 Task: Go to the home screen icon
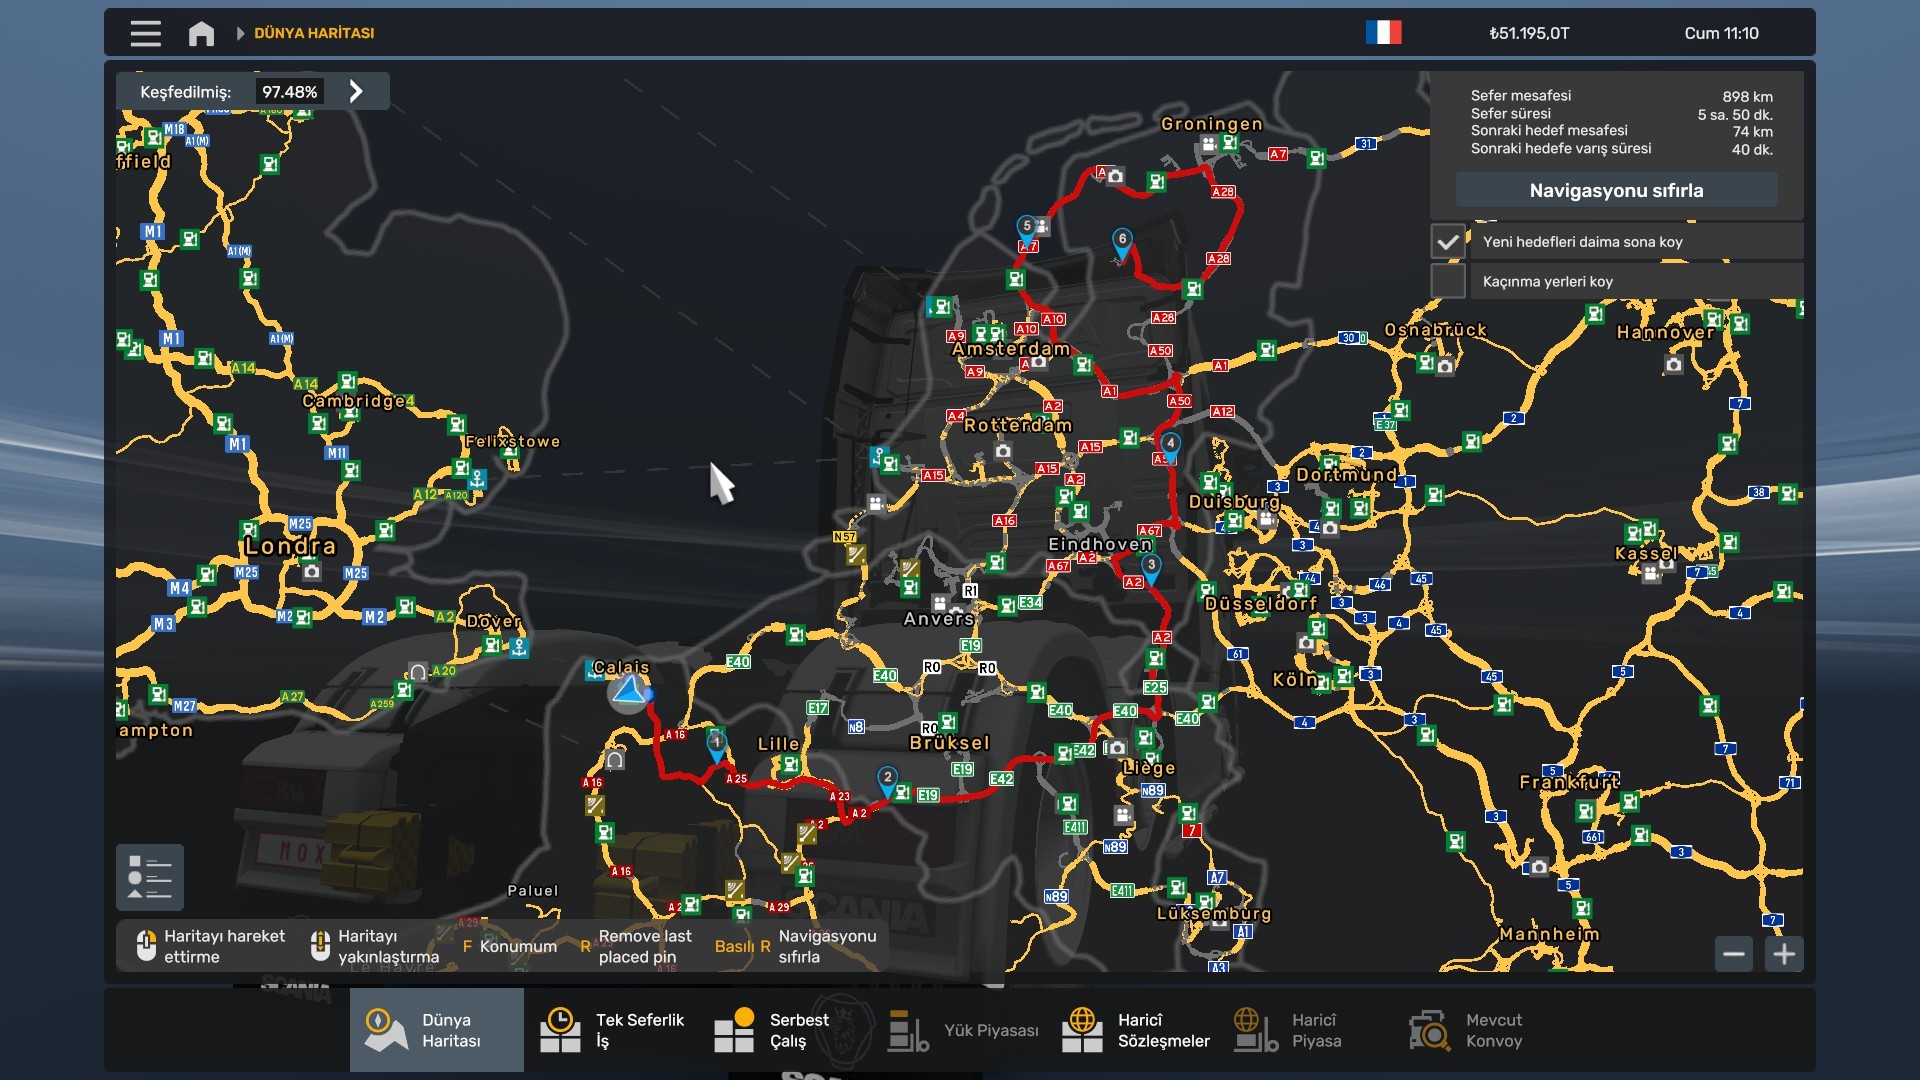201,34
